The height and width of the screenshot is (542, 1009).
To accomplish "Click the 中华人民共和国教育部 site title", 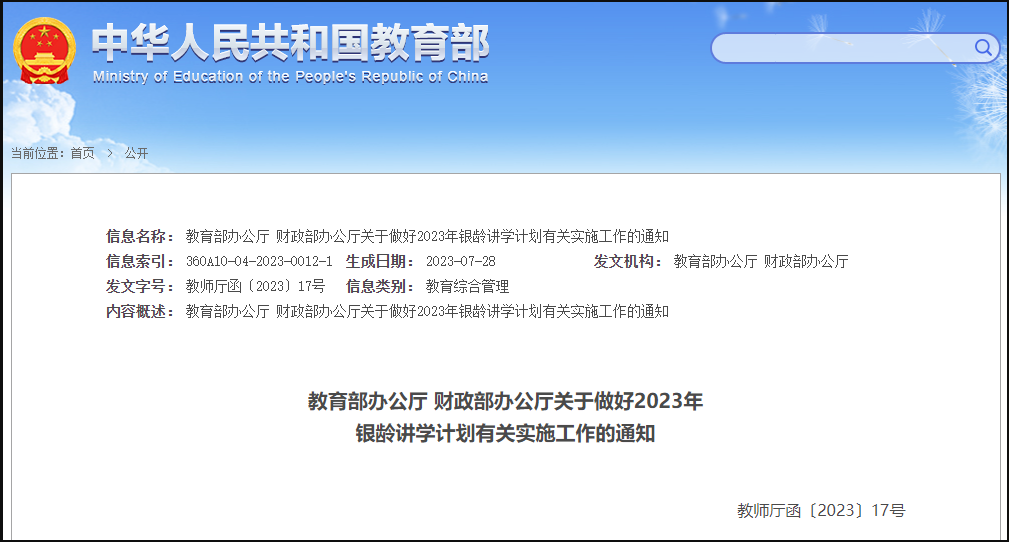I will point(290,44).
